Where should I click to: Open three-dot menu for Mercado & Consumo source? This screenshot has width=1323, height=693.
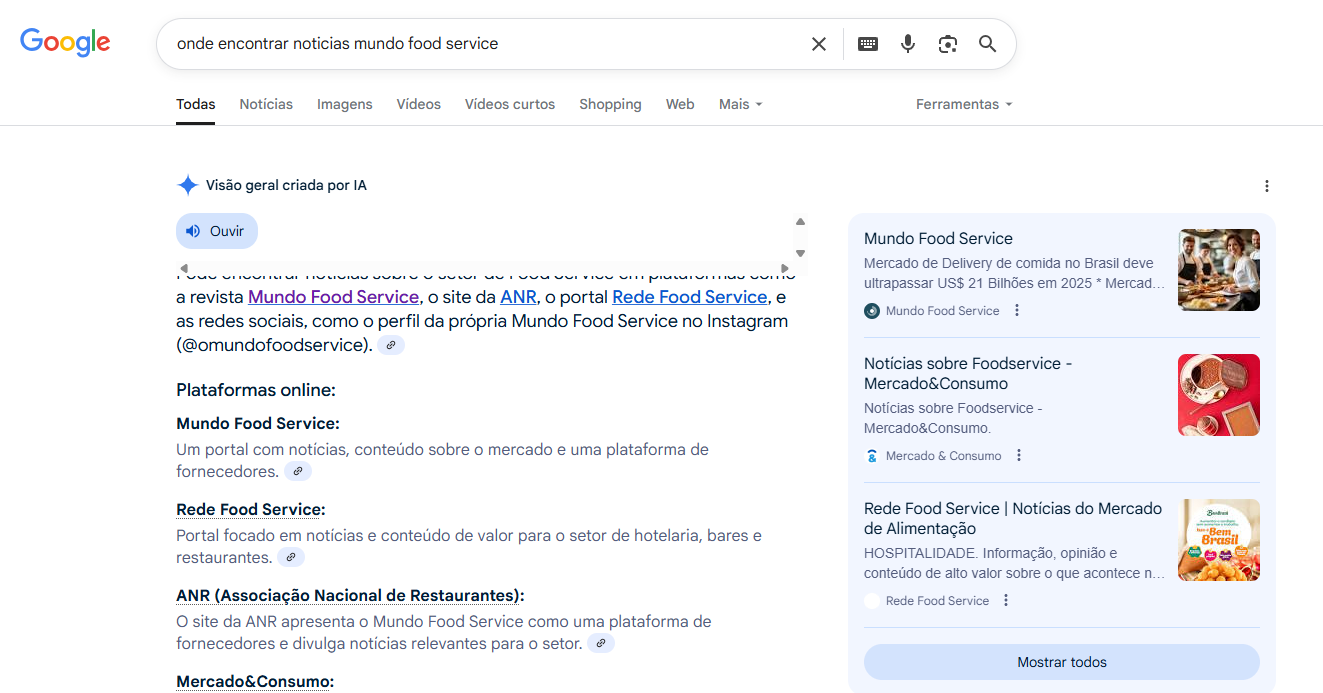point(1019,455)
